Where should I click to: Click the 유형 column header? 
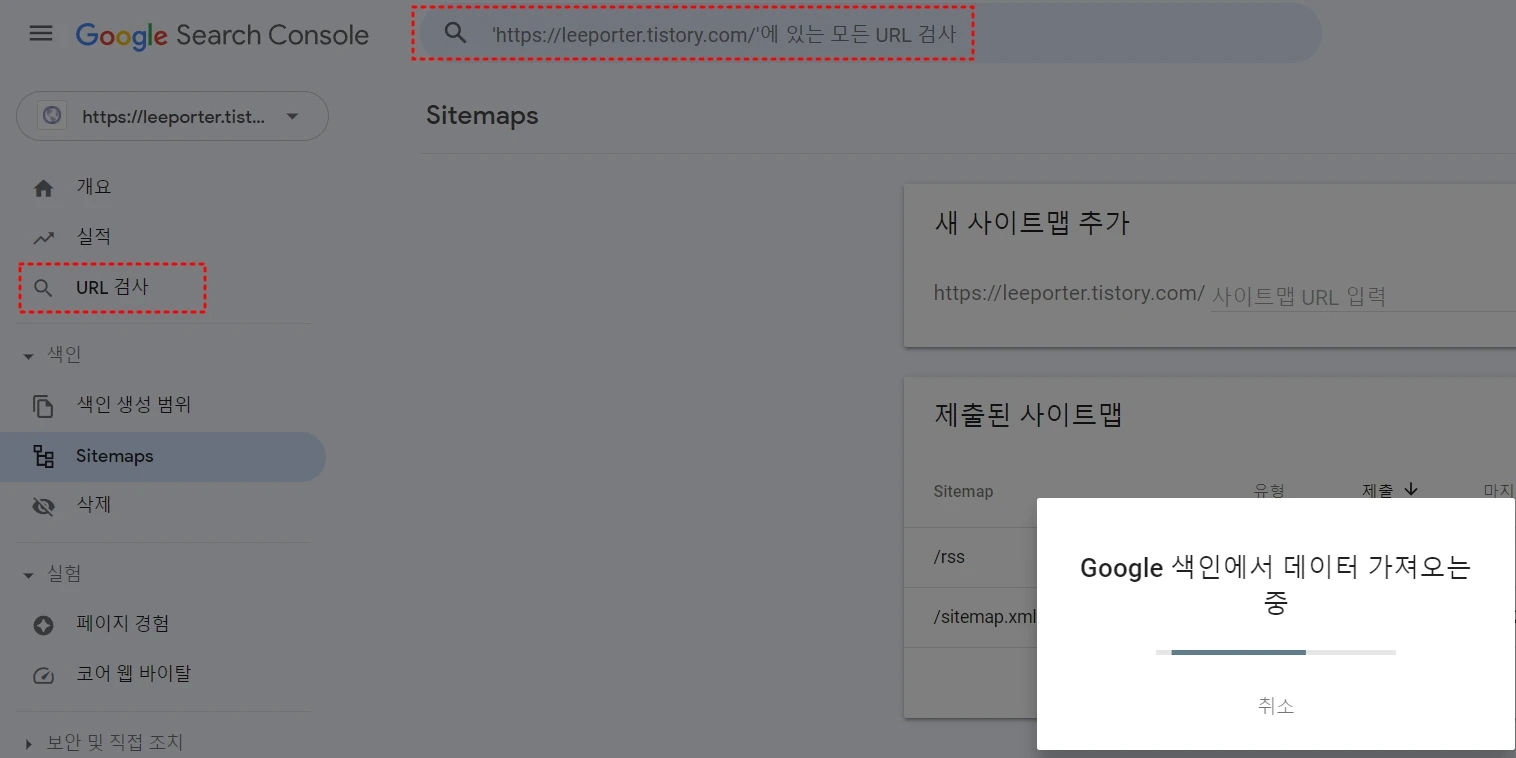[x=1269, y=490]
